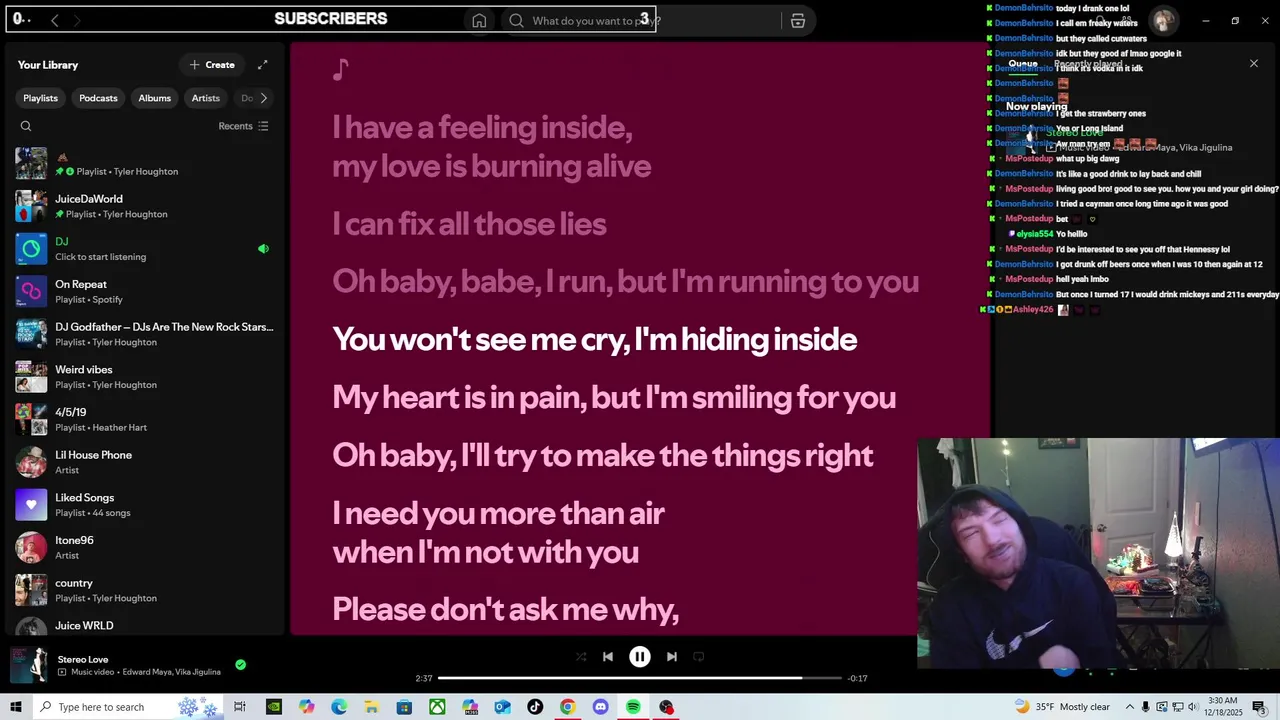Viewport: 1280px width, 720px height.
Task: Open the DJ Godfather playlist
Action: click(145, 334)
